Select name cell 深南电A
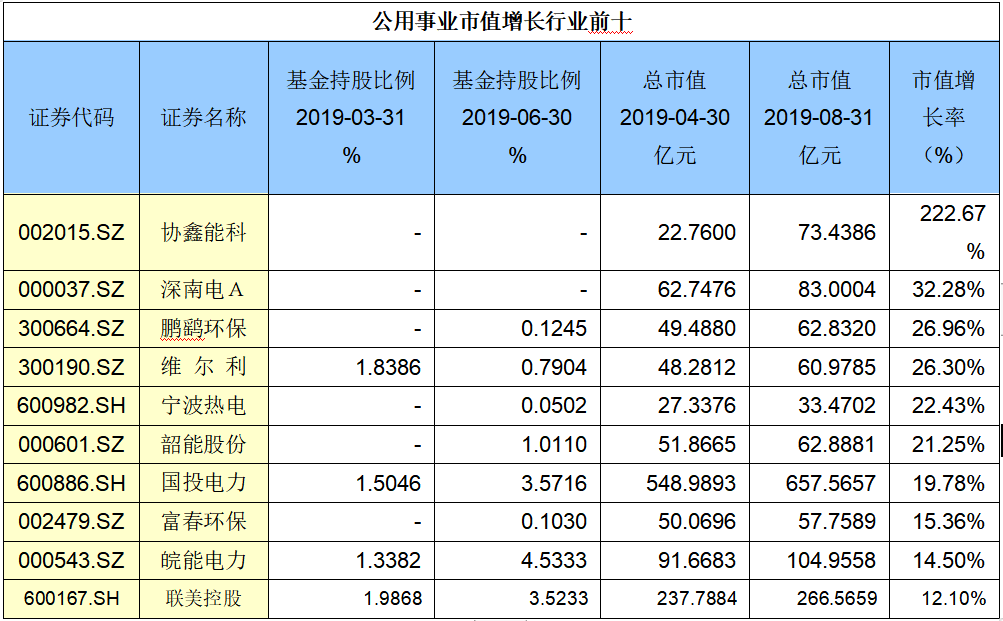This screenshot has height=621, width=1003. coord(202,290)
